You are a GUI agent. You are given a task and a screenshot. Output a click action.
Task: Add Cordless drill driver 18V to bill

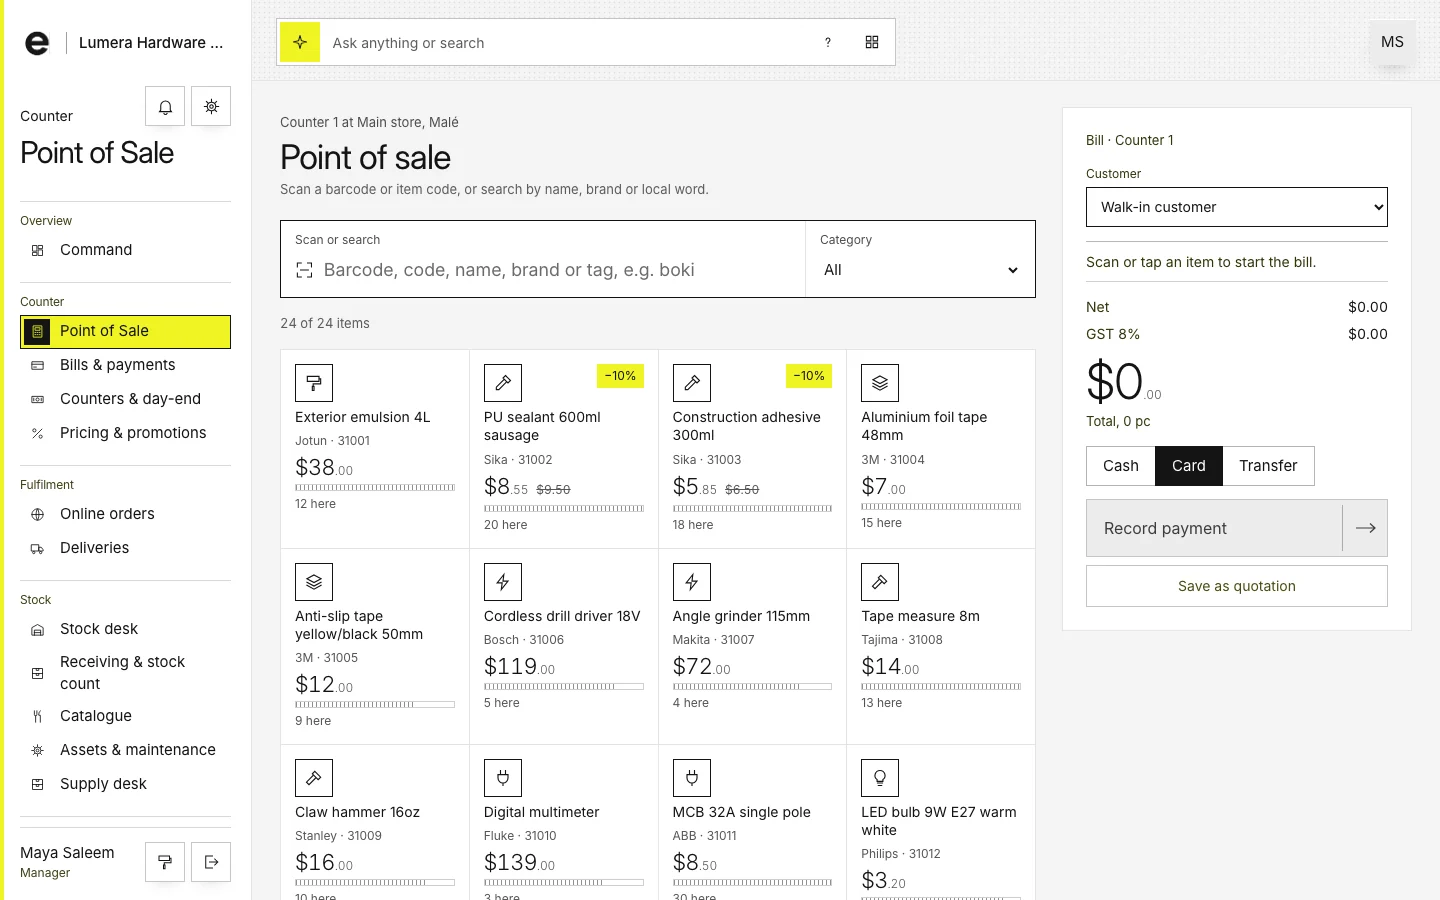tap(564, 646)
